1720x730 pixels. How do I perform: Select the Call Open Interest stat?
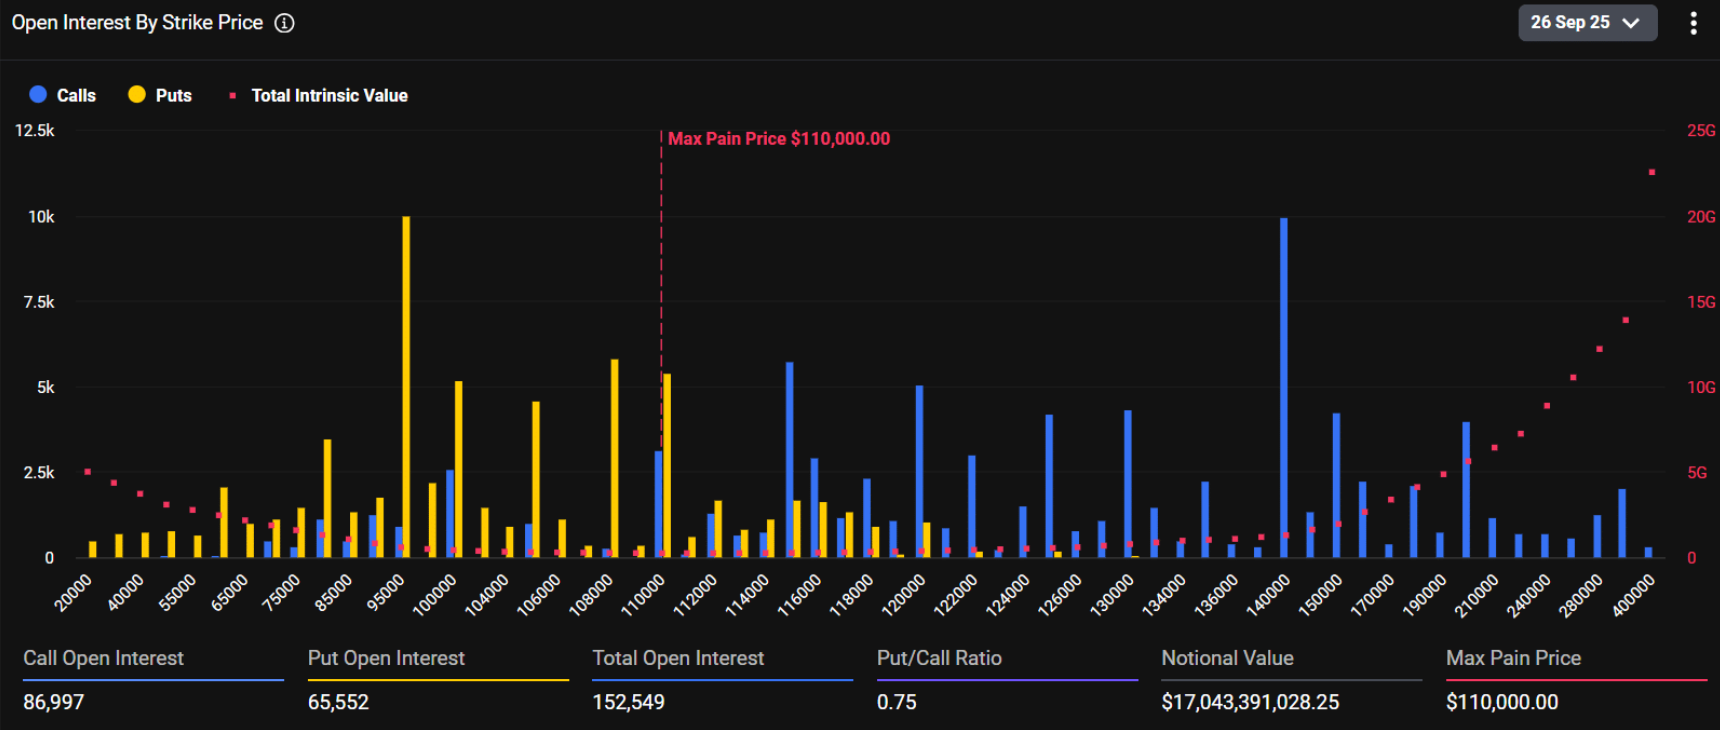pyautogui.click(x=103, y=658)
